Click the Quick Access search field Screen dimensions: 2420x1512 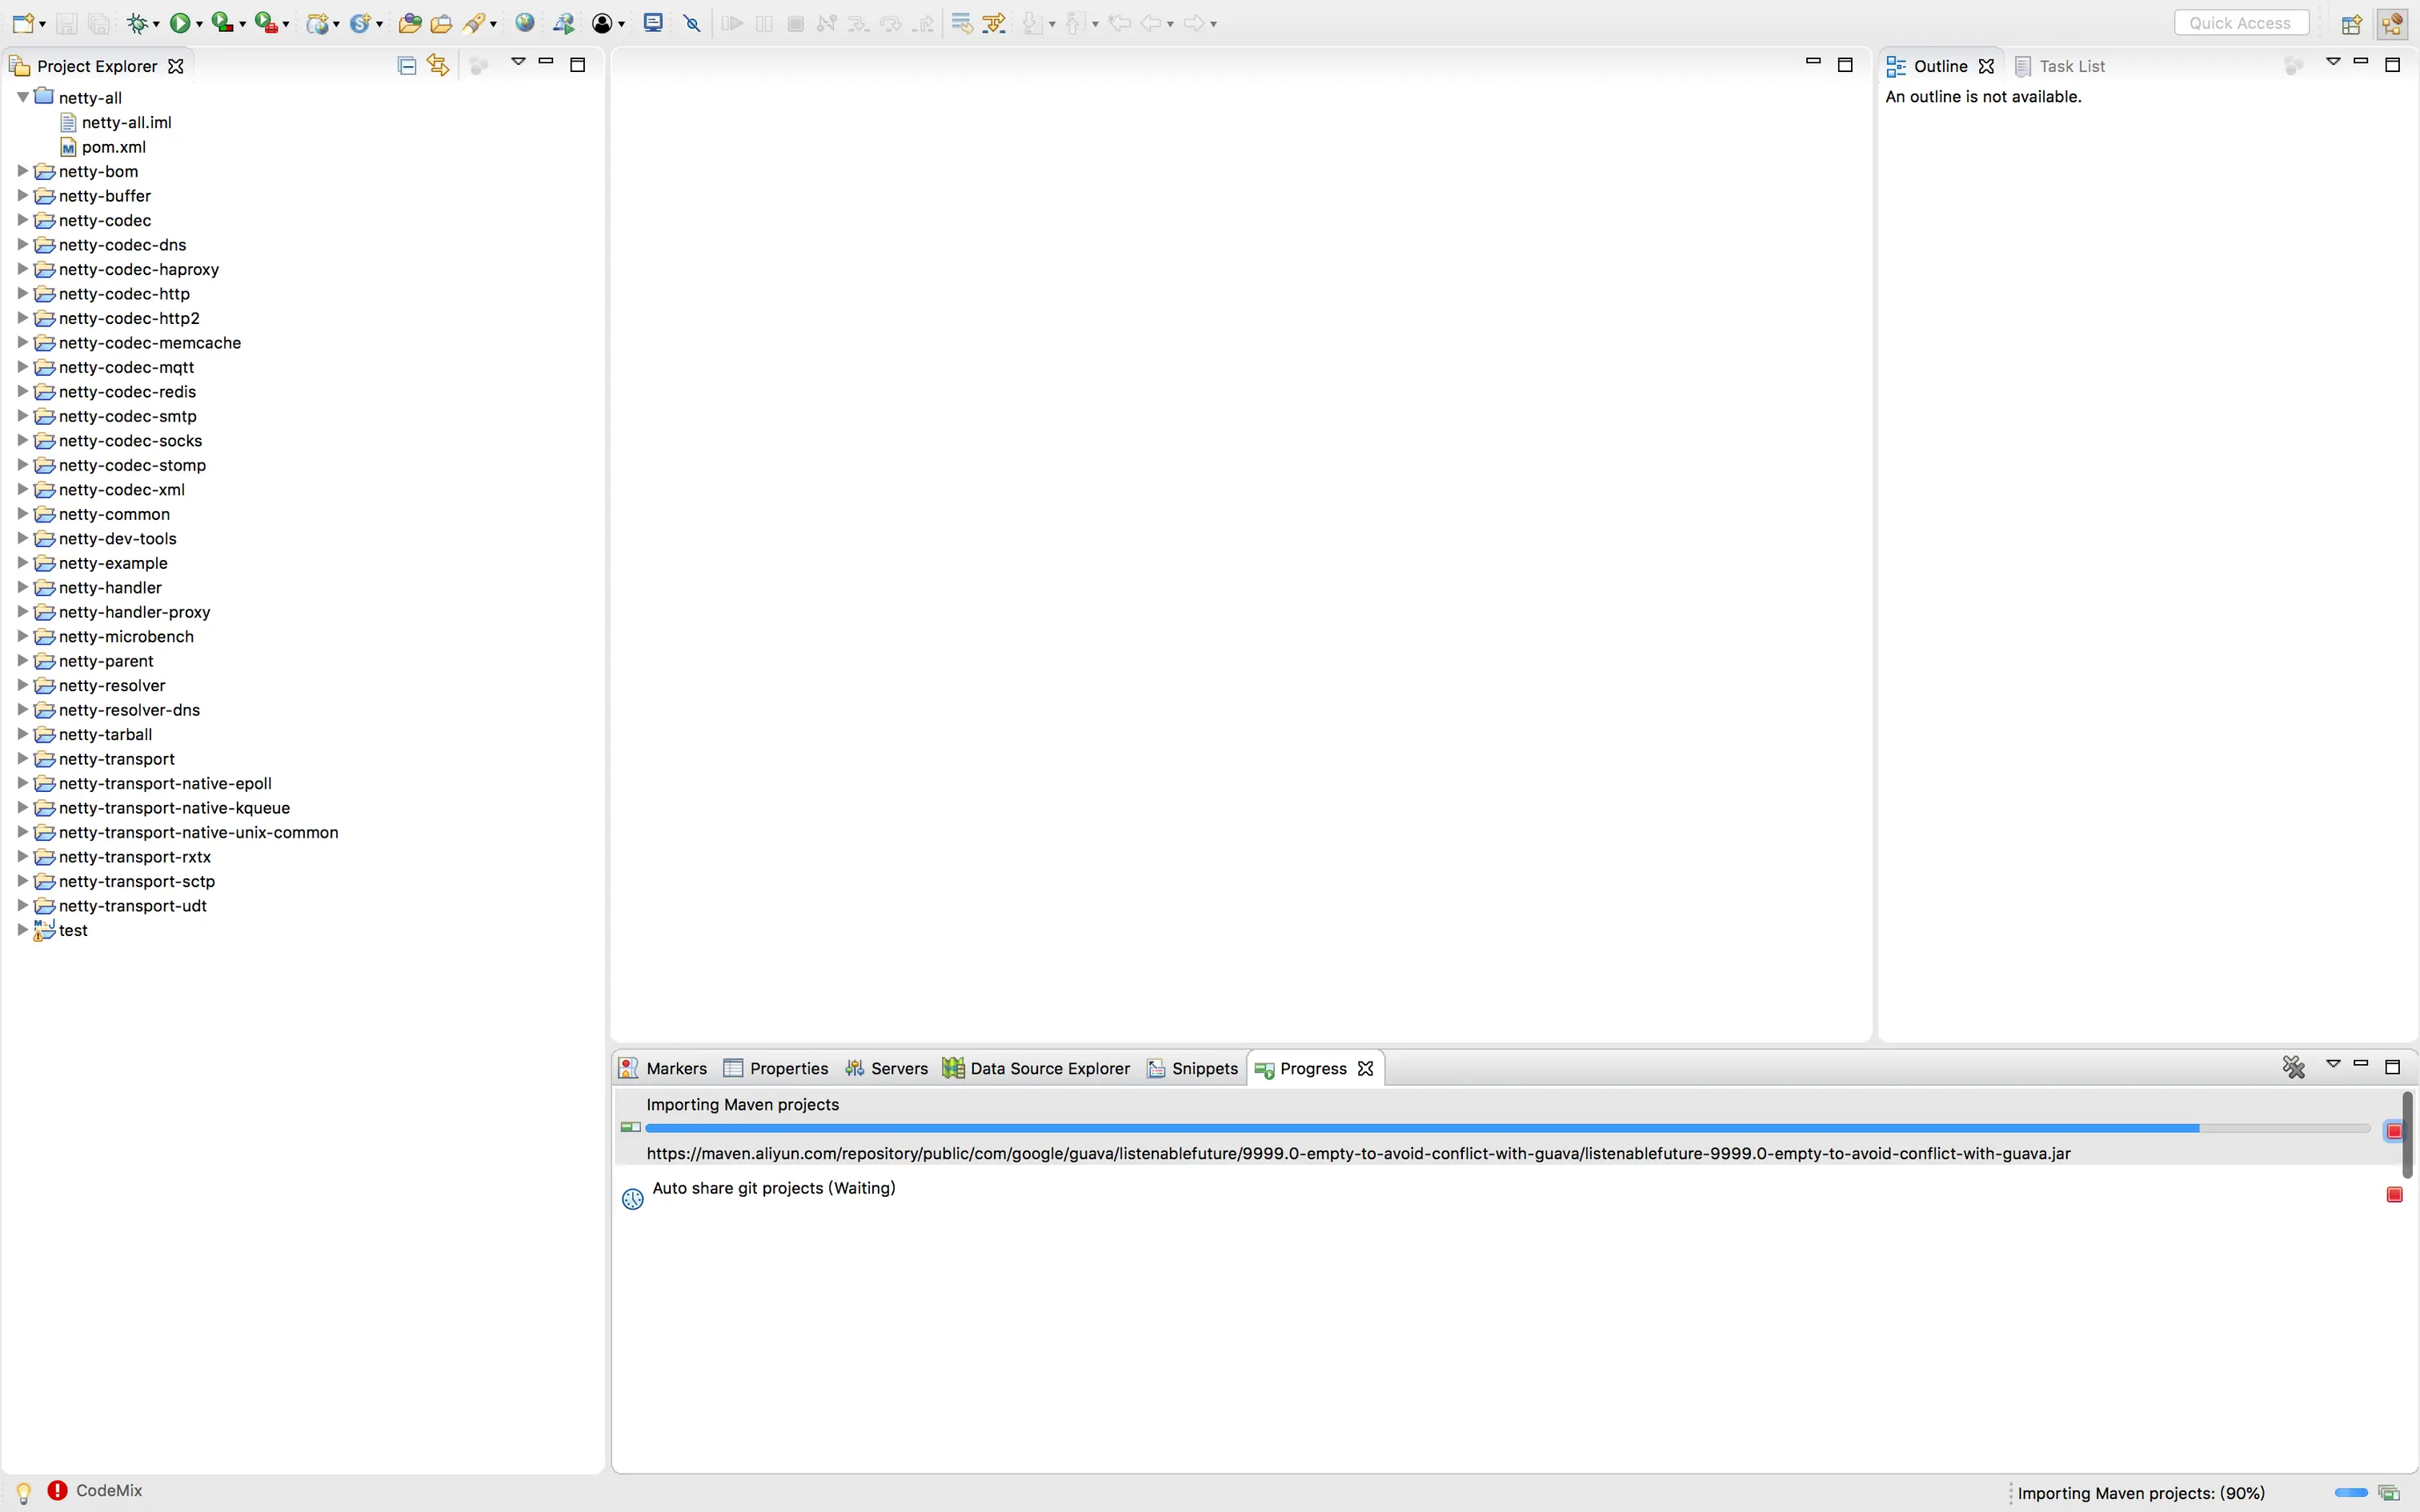(2240, 23)
